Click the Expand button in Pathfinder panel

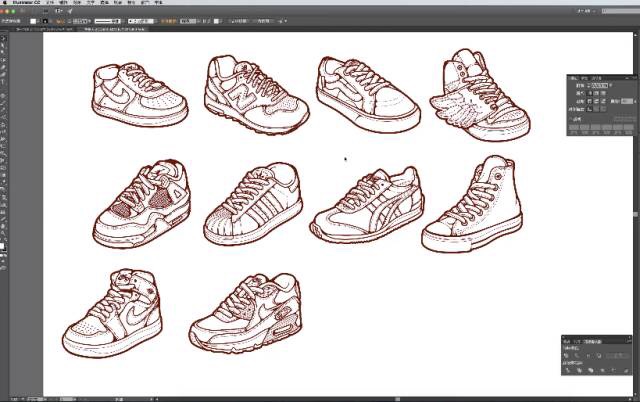[617, 356]
